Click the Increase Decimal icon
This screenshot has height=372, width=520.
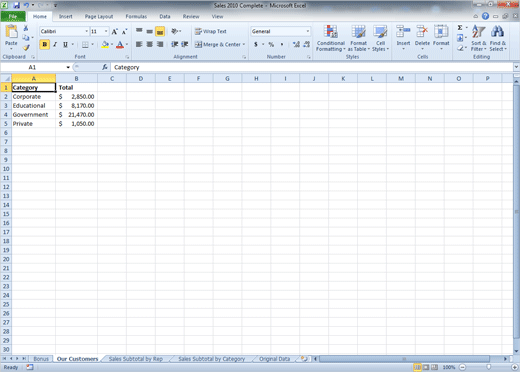click(296, 44)
